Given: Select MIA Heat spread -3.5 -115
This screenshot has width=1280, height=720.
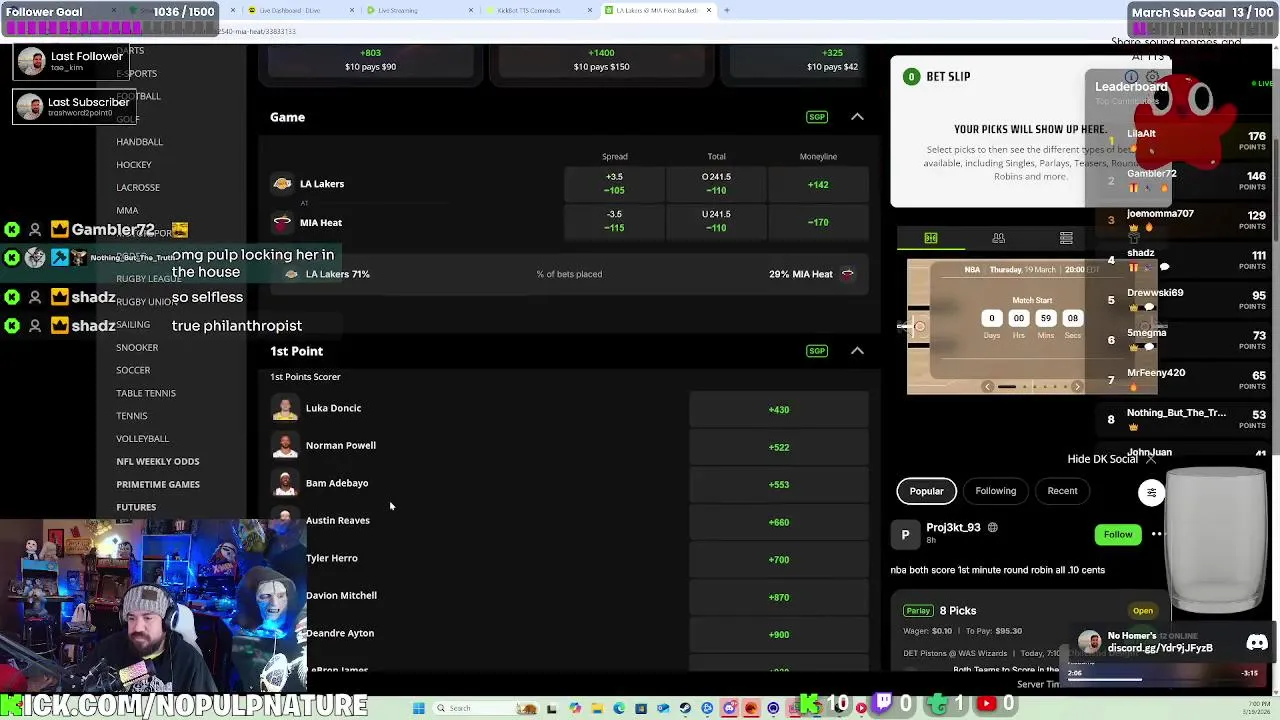Looking at the screenshot, I should [x=614, y=221].
